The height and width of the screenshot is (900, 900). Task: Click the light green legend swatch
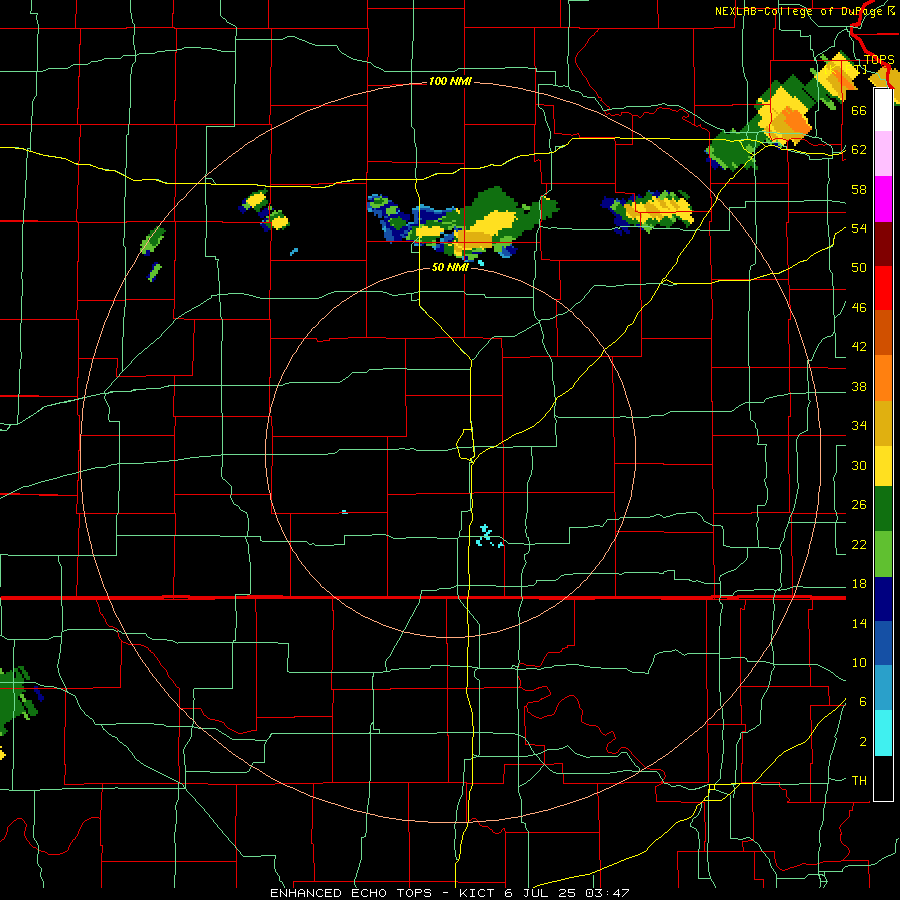click(x=883, y=554)
